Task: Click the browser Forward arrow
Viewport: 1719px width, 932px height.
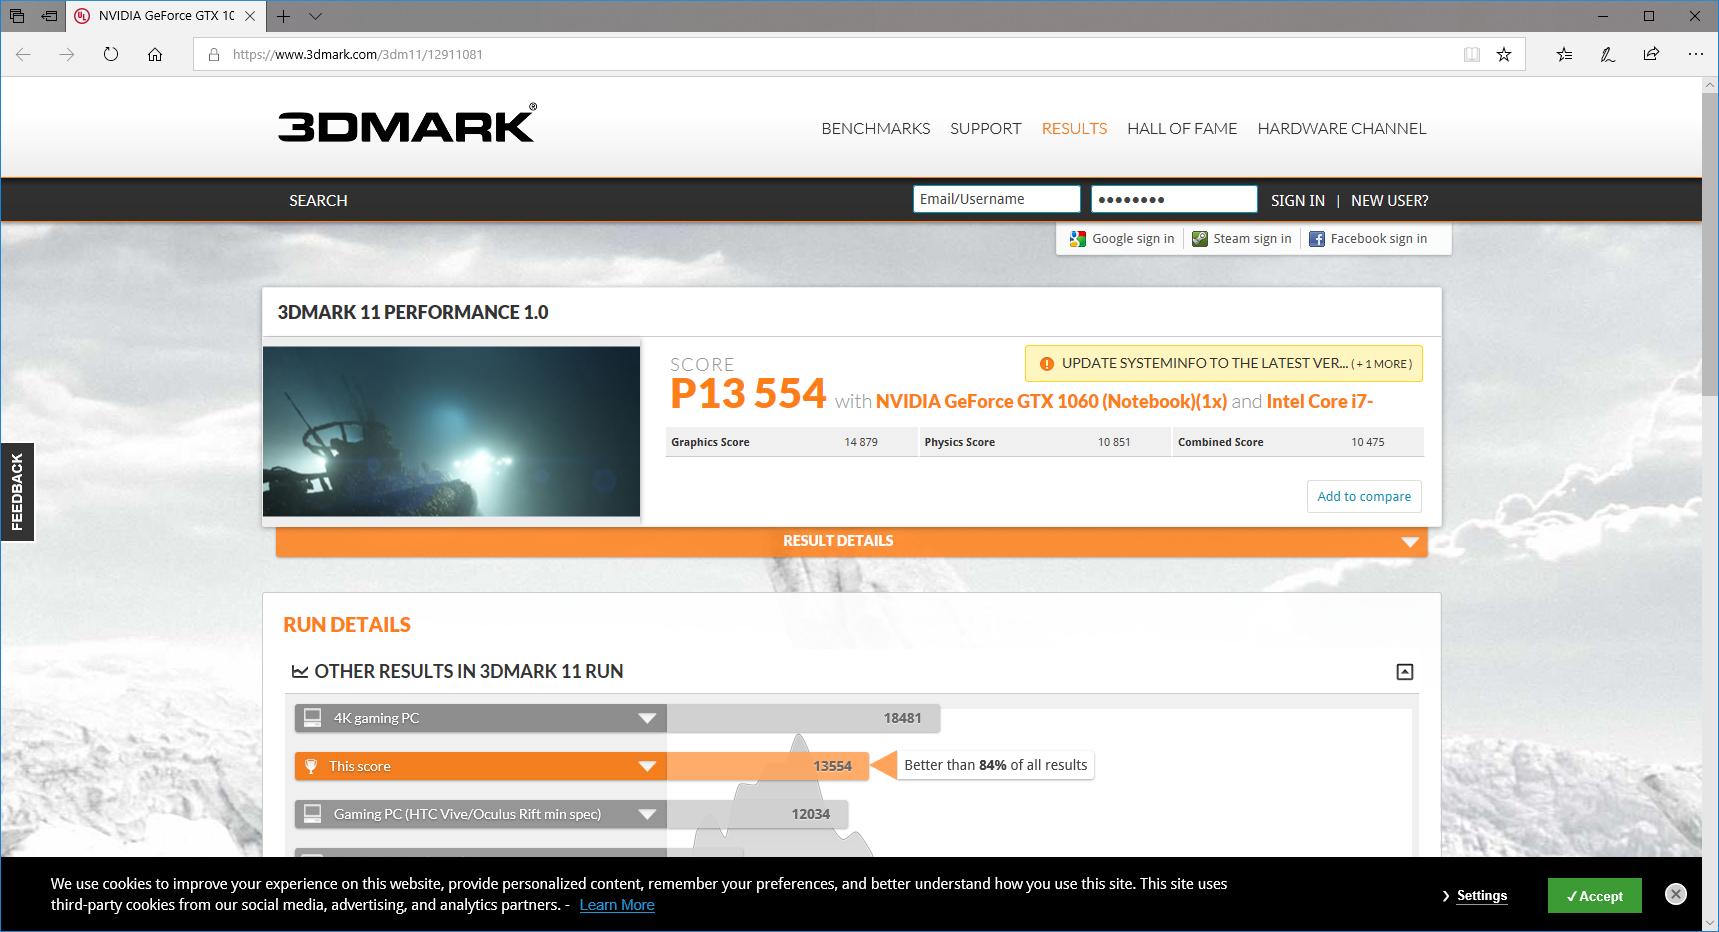Action: 67,54
